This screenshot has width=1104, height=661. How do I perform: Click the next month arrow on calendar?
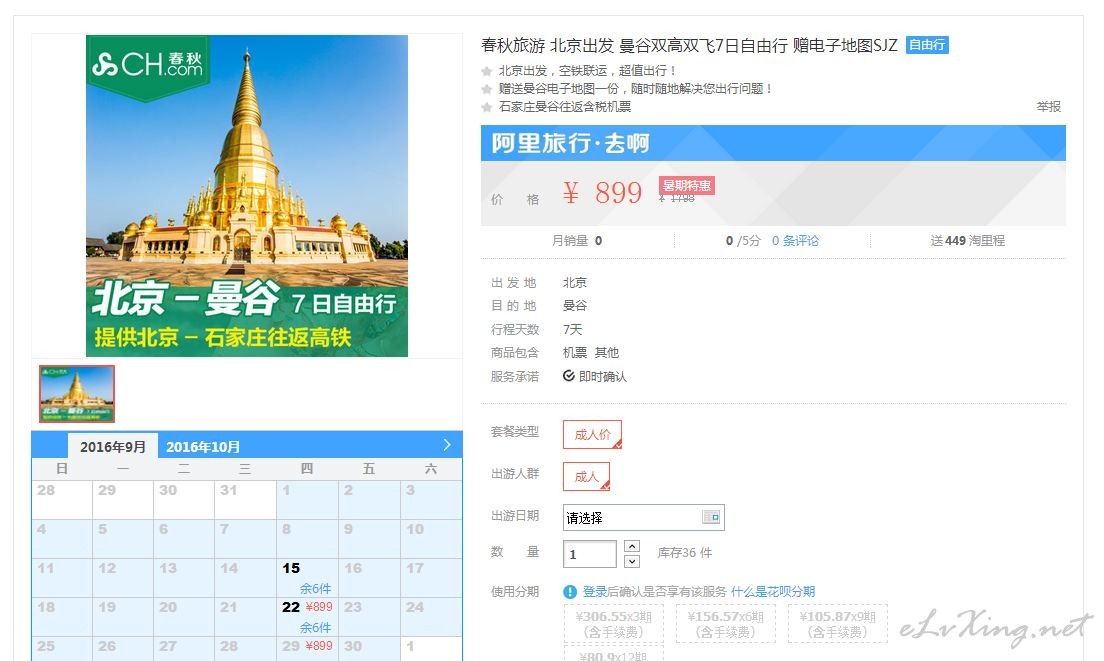tap(447, 445)
